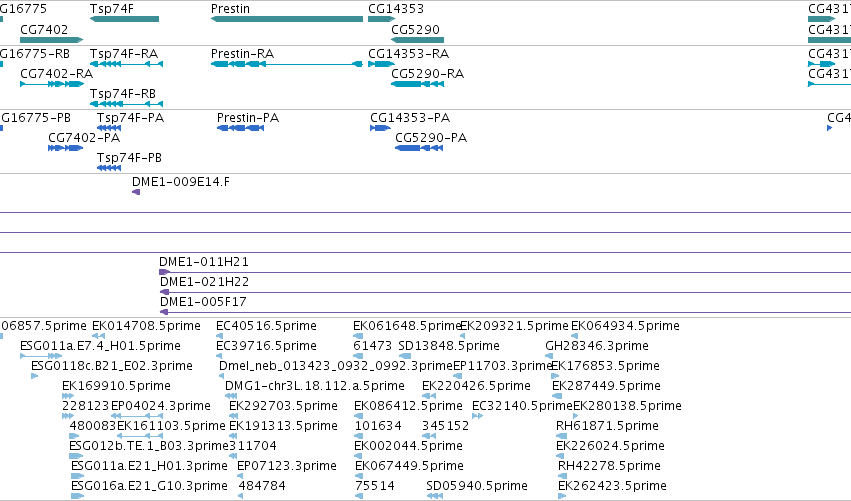Click the SD13848.5prime EST marker
Image resolution: width=851 pixels, height=501 pixels.
pos(405,356)
